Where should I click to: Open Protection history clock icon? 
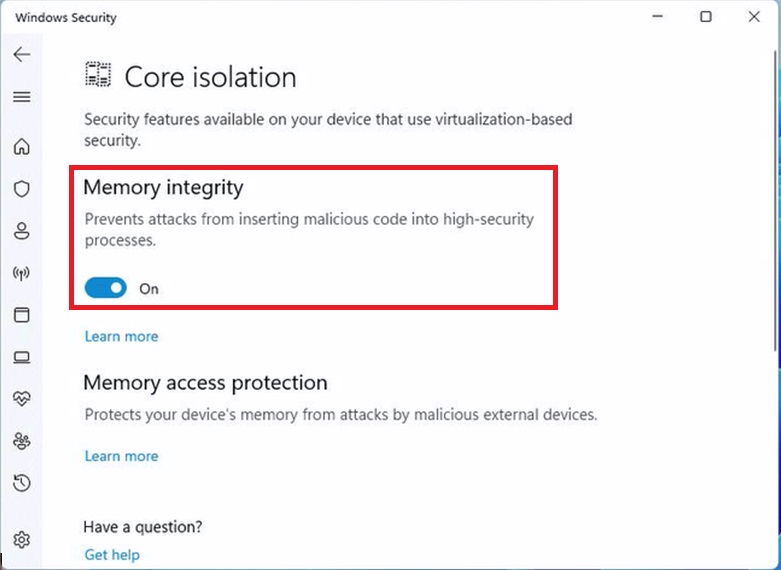[21, 483]
